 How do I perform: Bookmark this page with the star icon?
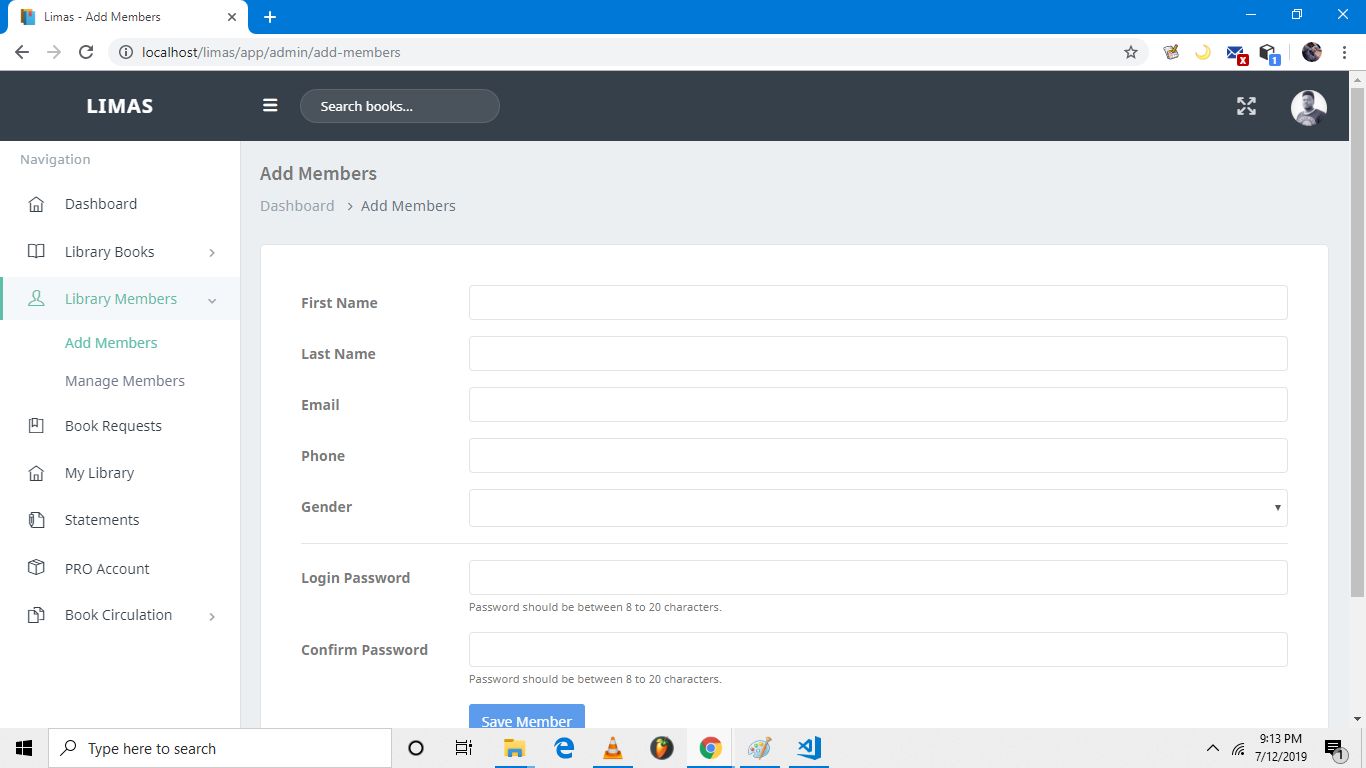(x=1131, y=52)
